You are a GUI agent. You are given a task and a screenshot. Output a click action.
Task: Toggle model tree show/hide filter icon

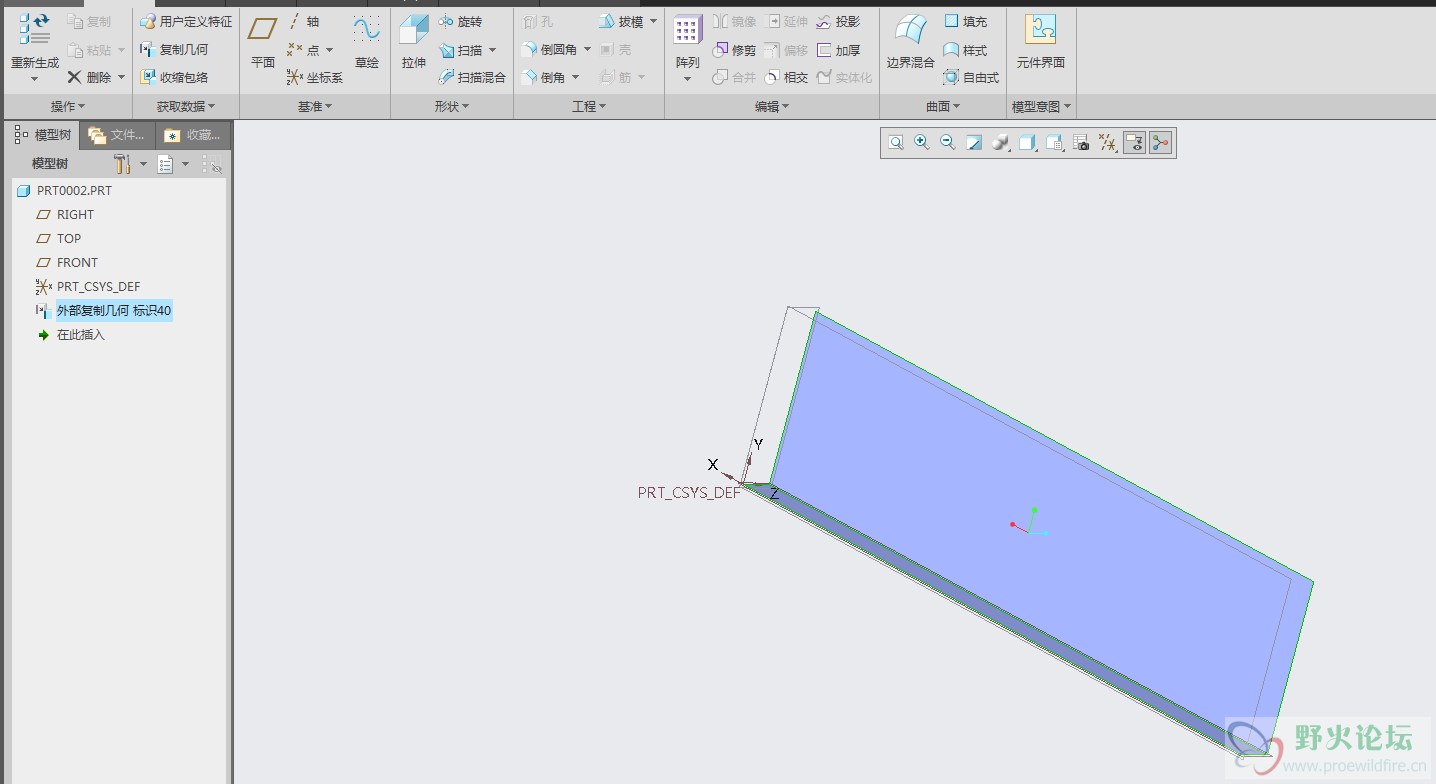212,164
